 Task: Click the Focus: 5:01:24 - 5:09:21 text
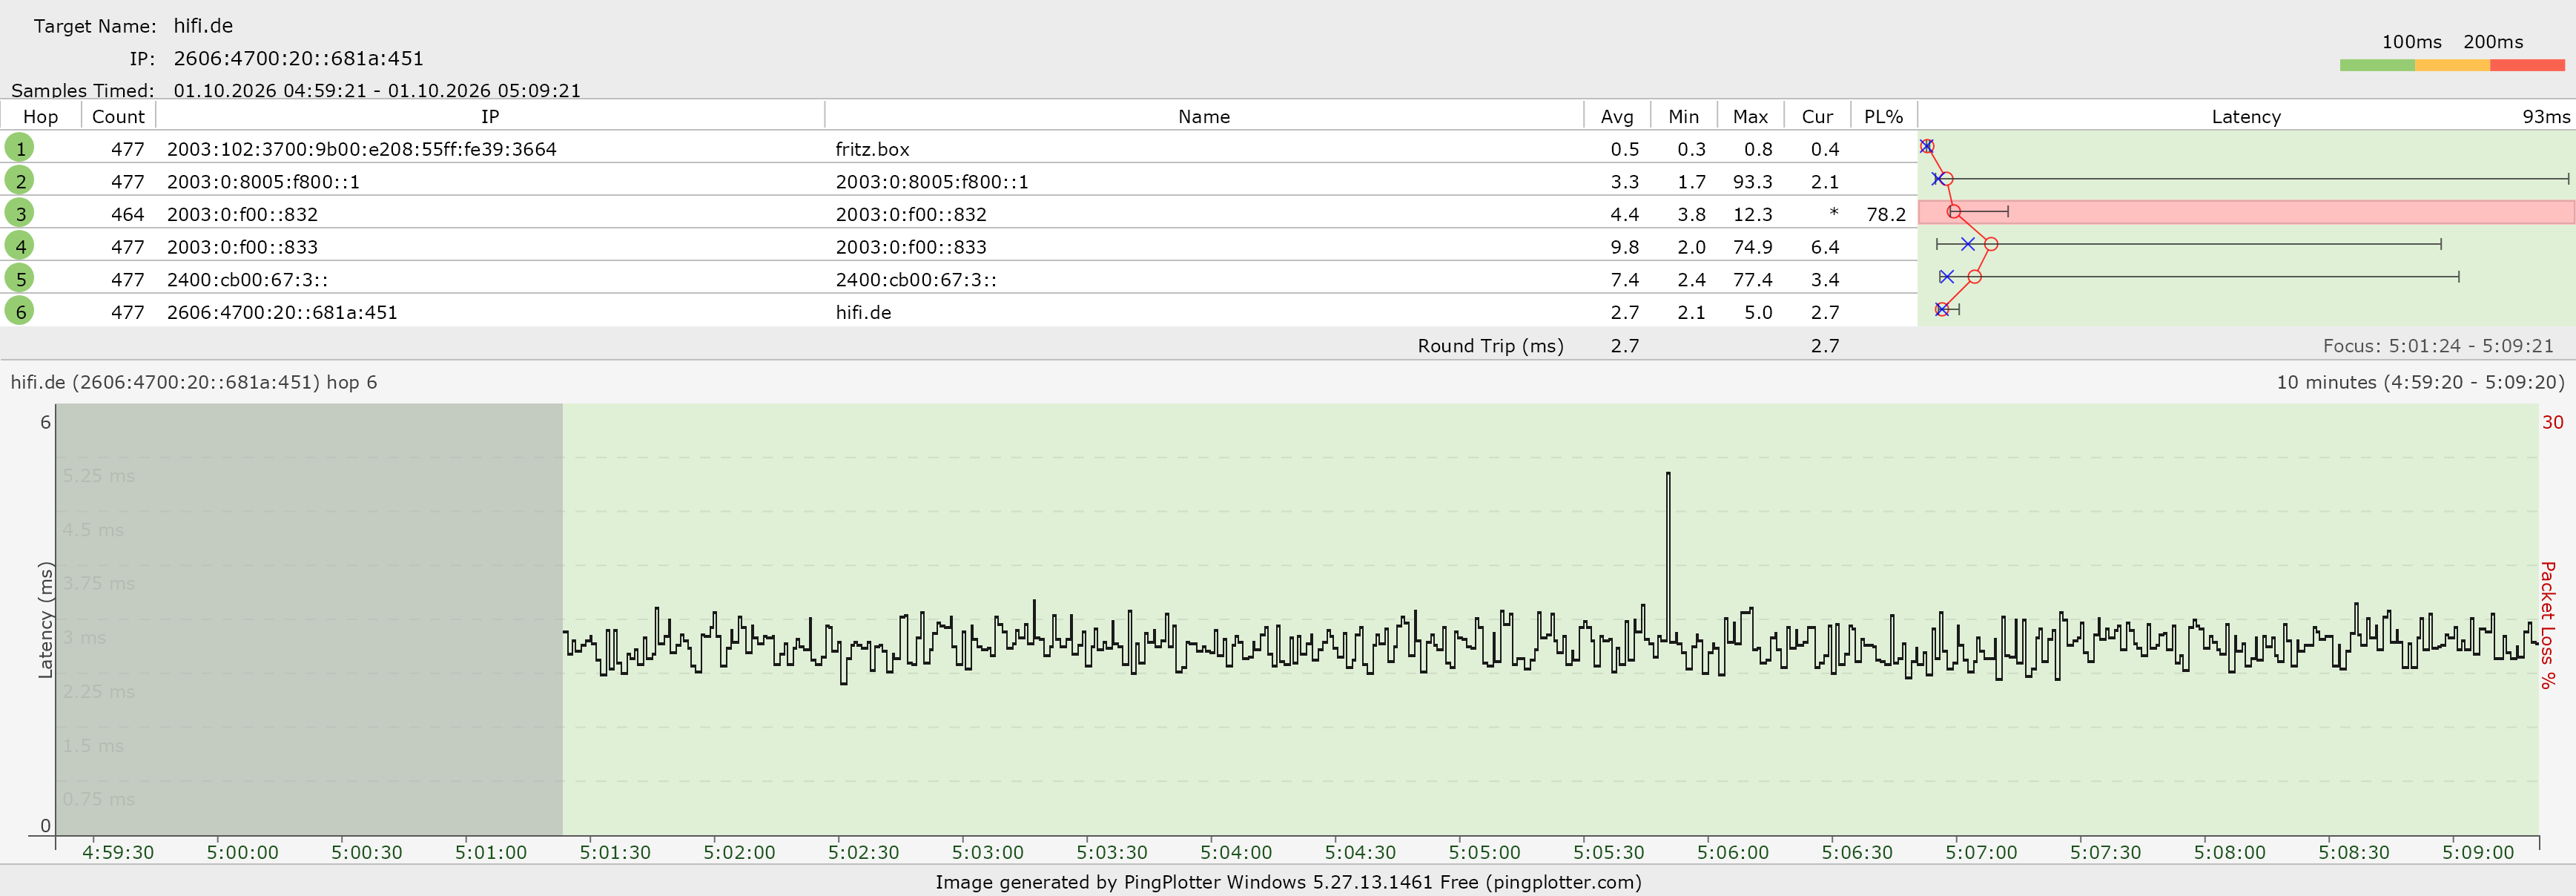click(2438, 346)
